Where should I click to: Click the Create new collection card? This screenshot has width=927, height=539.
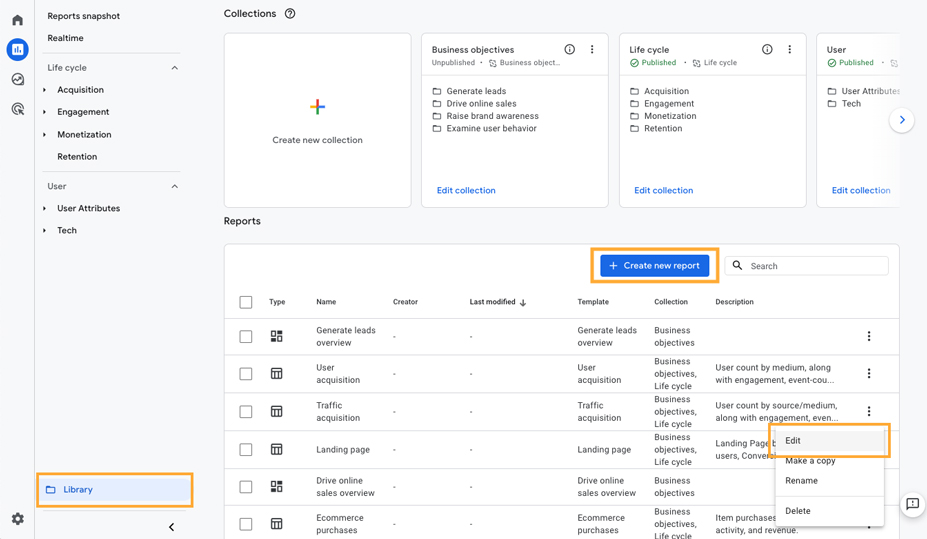pos(317,120)
